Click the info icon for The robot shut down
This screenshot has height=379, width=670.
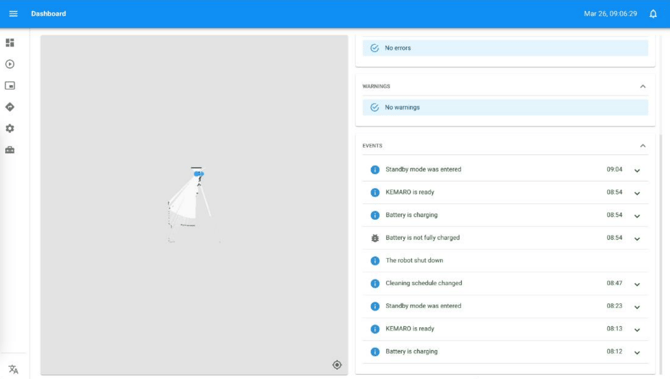coord(375,261)
